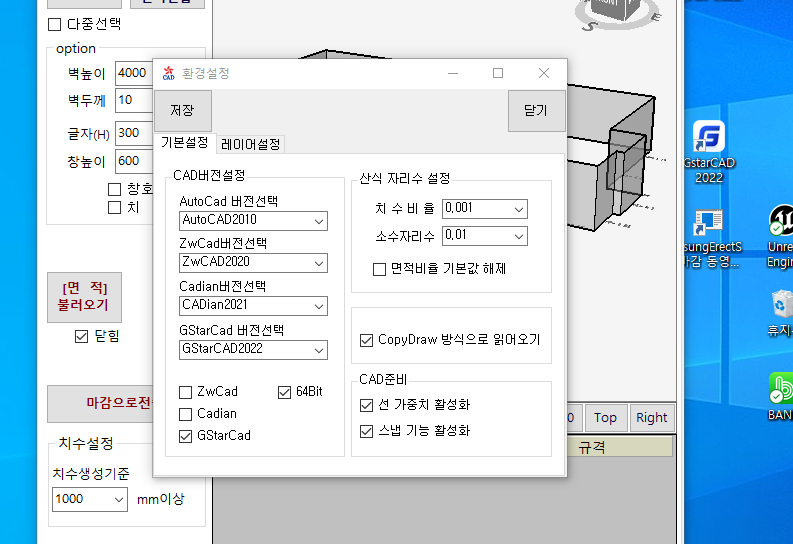Launch the BAND desktop app icon

(x=781, y=389)
